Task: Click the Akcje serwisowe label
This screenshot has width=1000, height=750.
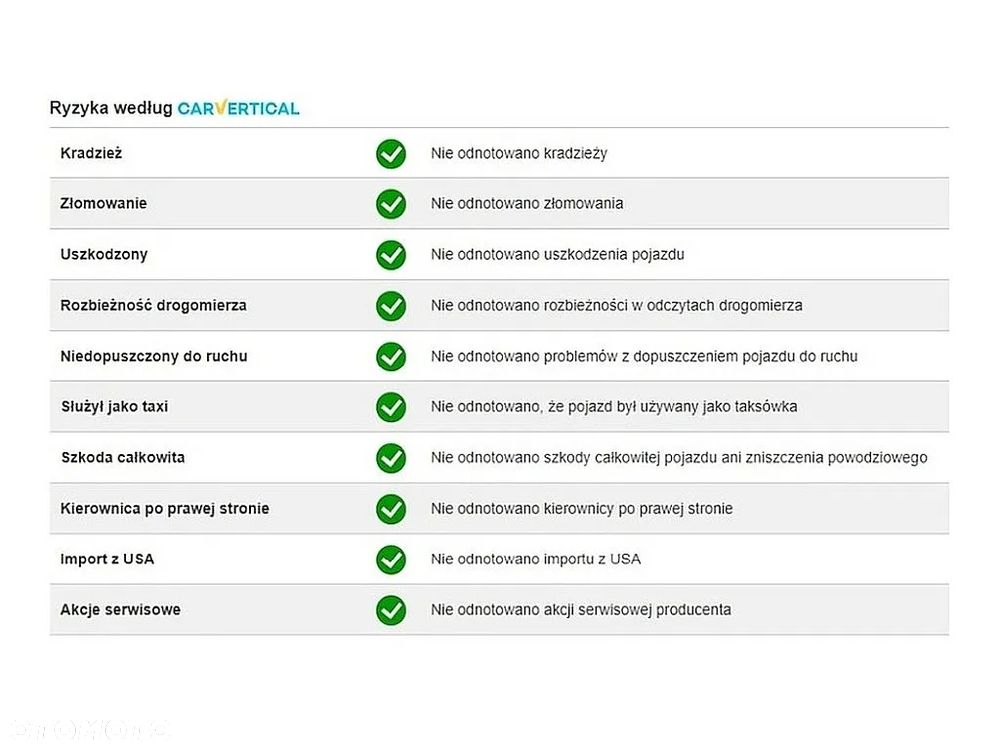Action: [120, 610]
